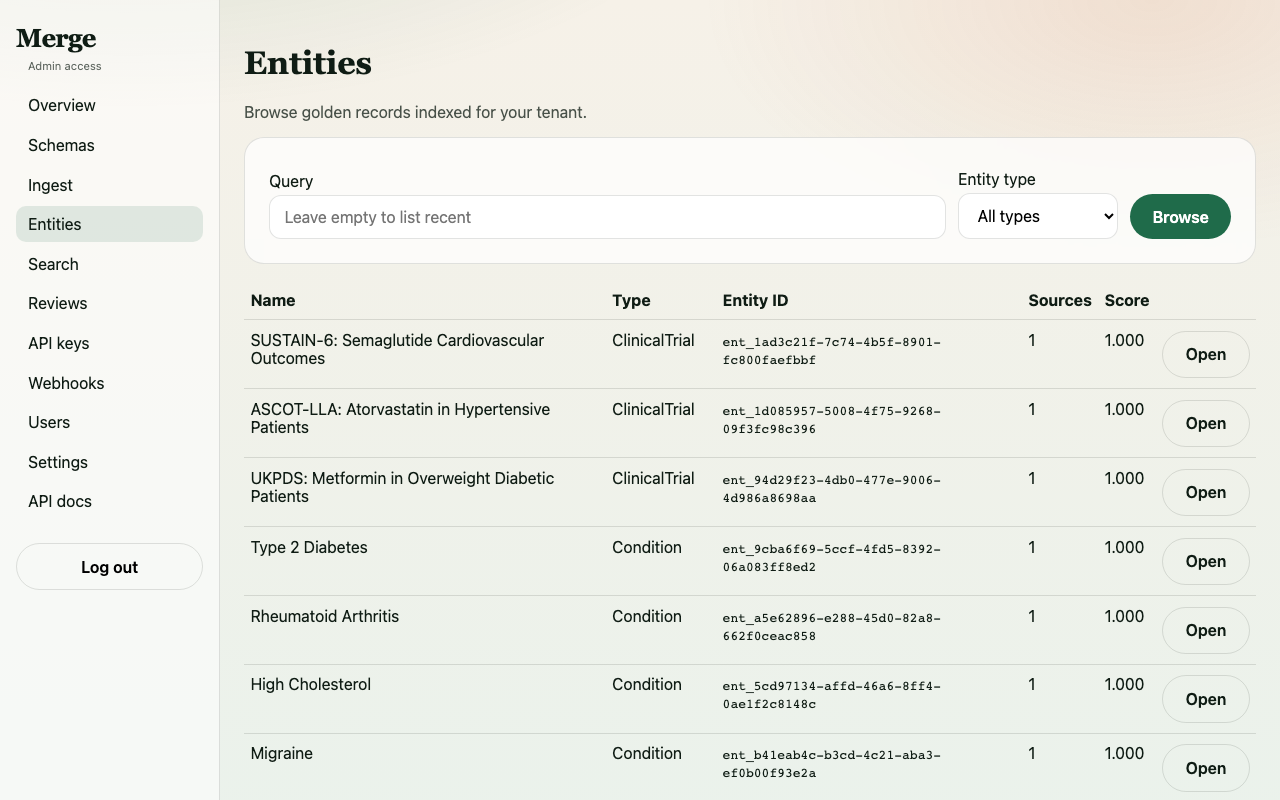The image size is (1280, 800).
Task: Click the Entity ID column header
Action: pos(755,300)
